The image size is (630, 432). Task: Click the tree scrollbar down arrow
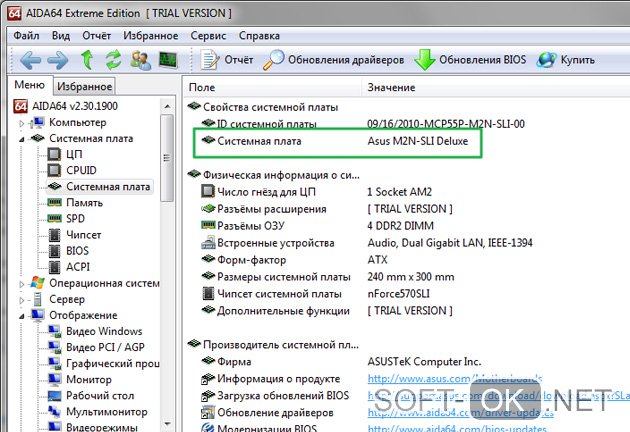point(167,424)
